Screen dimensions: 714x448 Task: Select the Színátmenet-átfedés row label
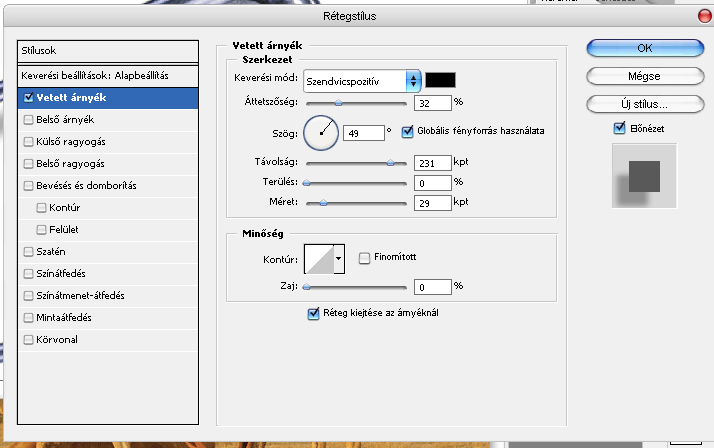pos(80,295)
